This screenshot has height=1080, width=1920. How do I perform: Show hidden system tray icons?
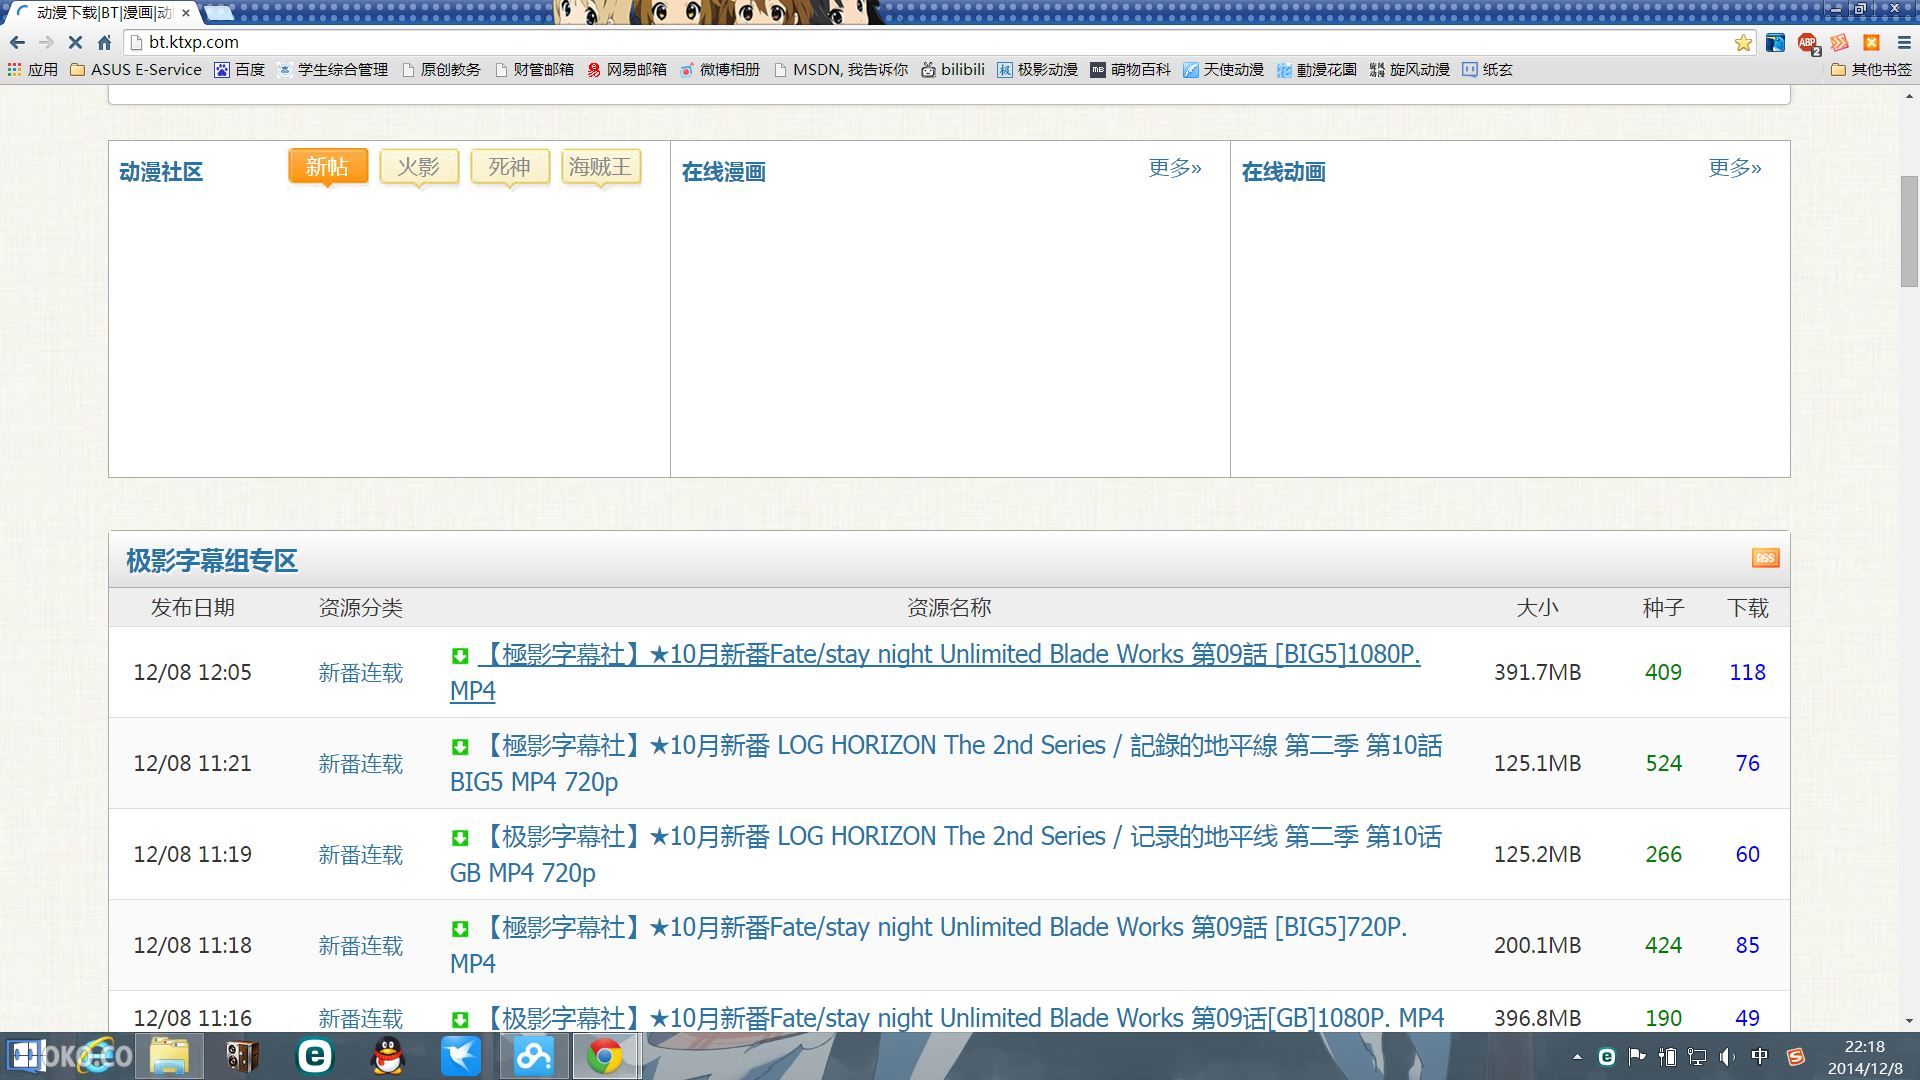click(1577, 1057)
